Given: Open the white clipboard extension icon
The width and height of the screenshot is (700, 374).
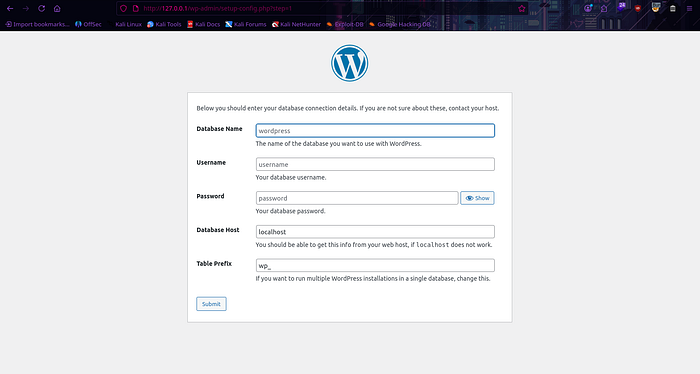Looking at the screenshot, I should (x=673, y=8).
